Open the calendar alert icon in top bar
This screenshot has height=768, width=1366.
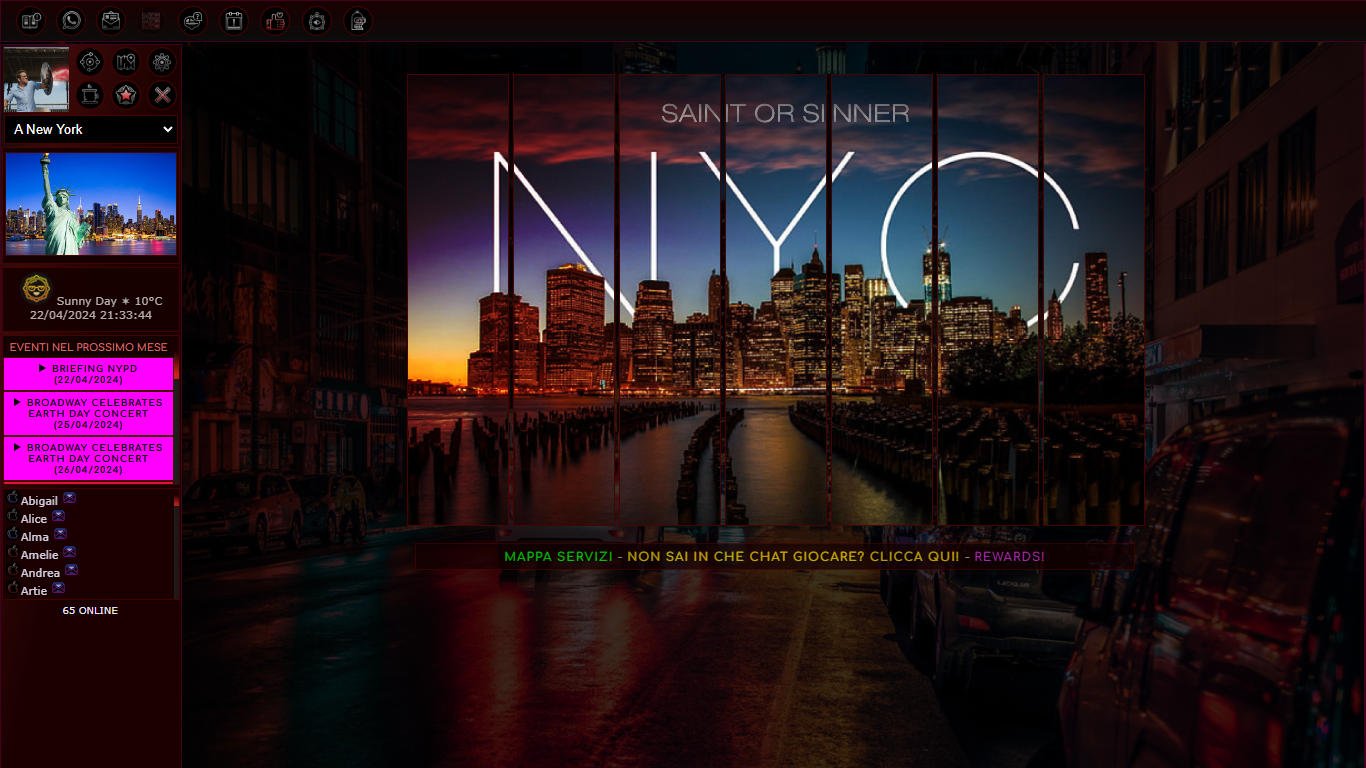(234, 21)
